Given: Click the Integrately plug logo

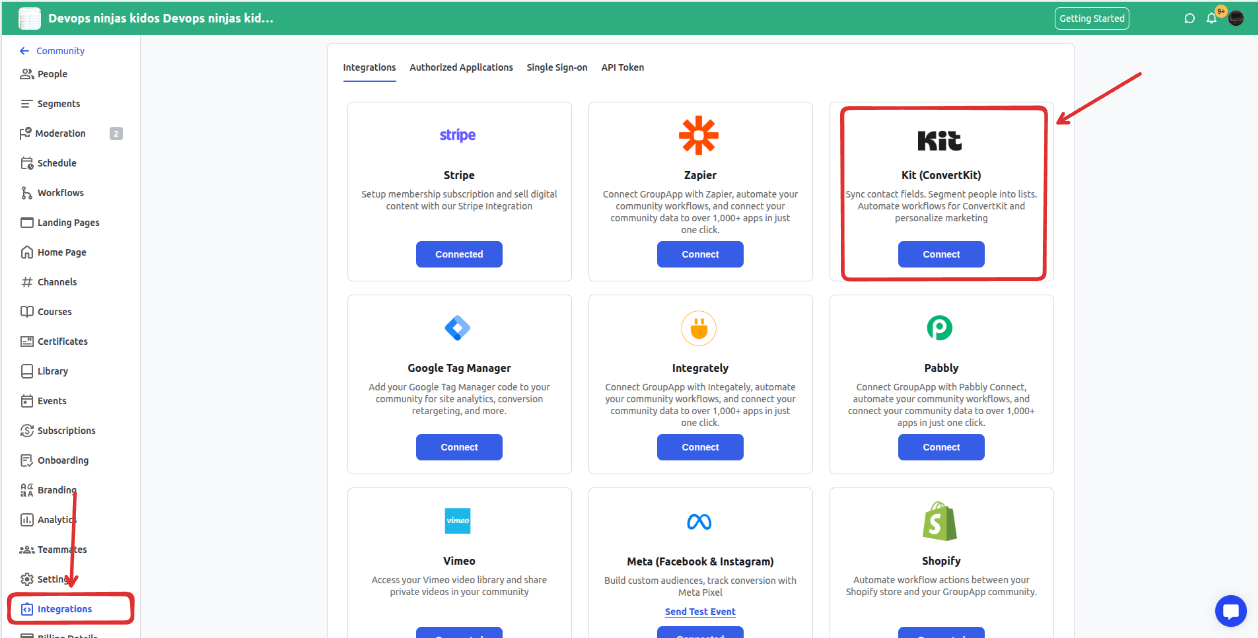Looking at the screenshot, I should pos(699,328).
